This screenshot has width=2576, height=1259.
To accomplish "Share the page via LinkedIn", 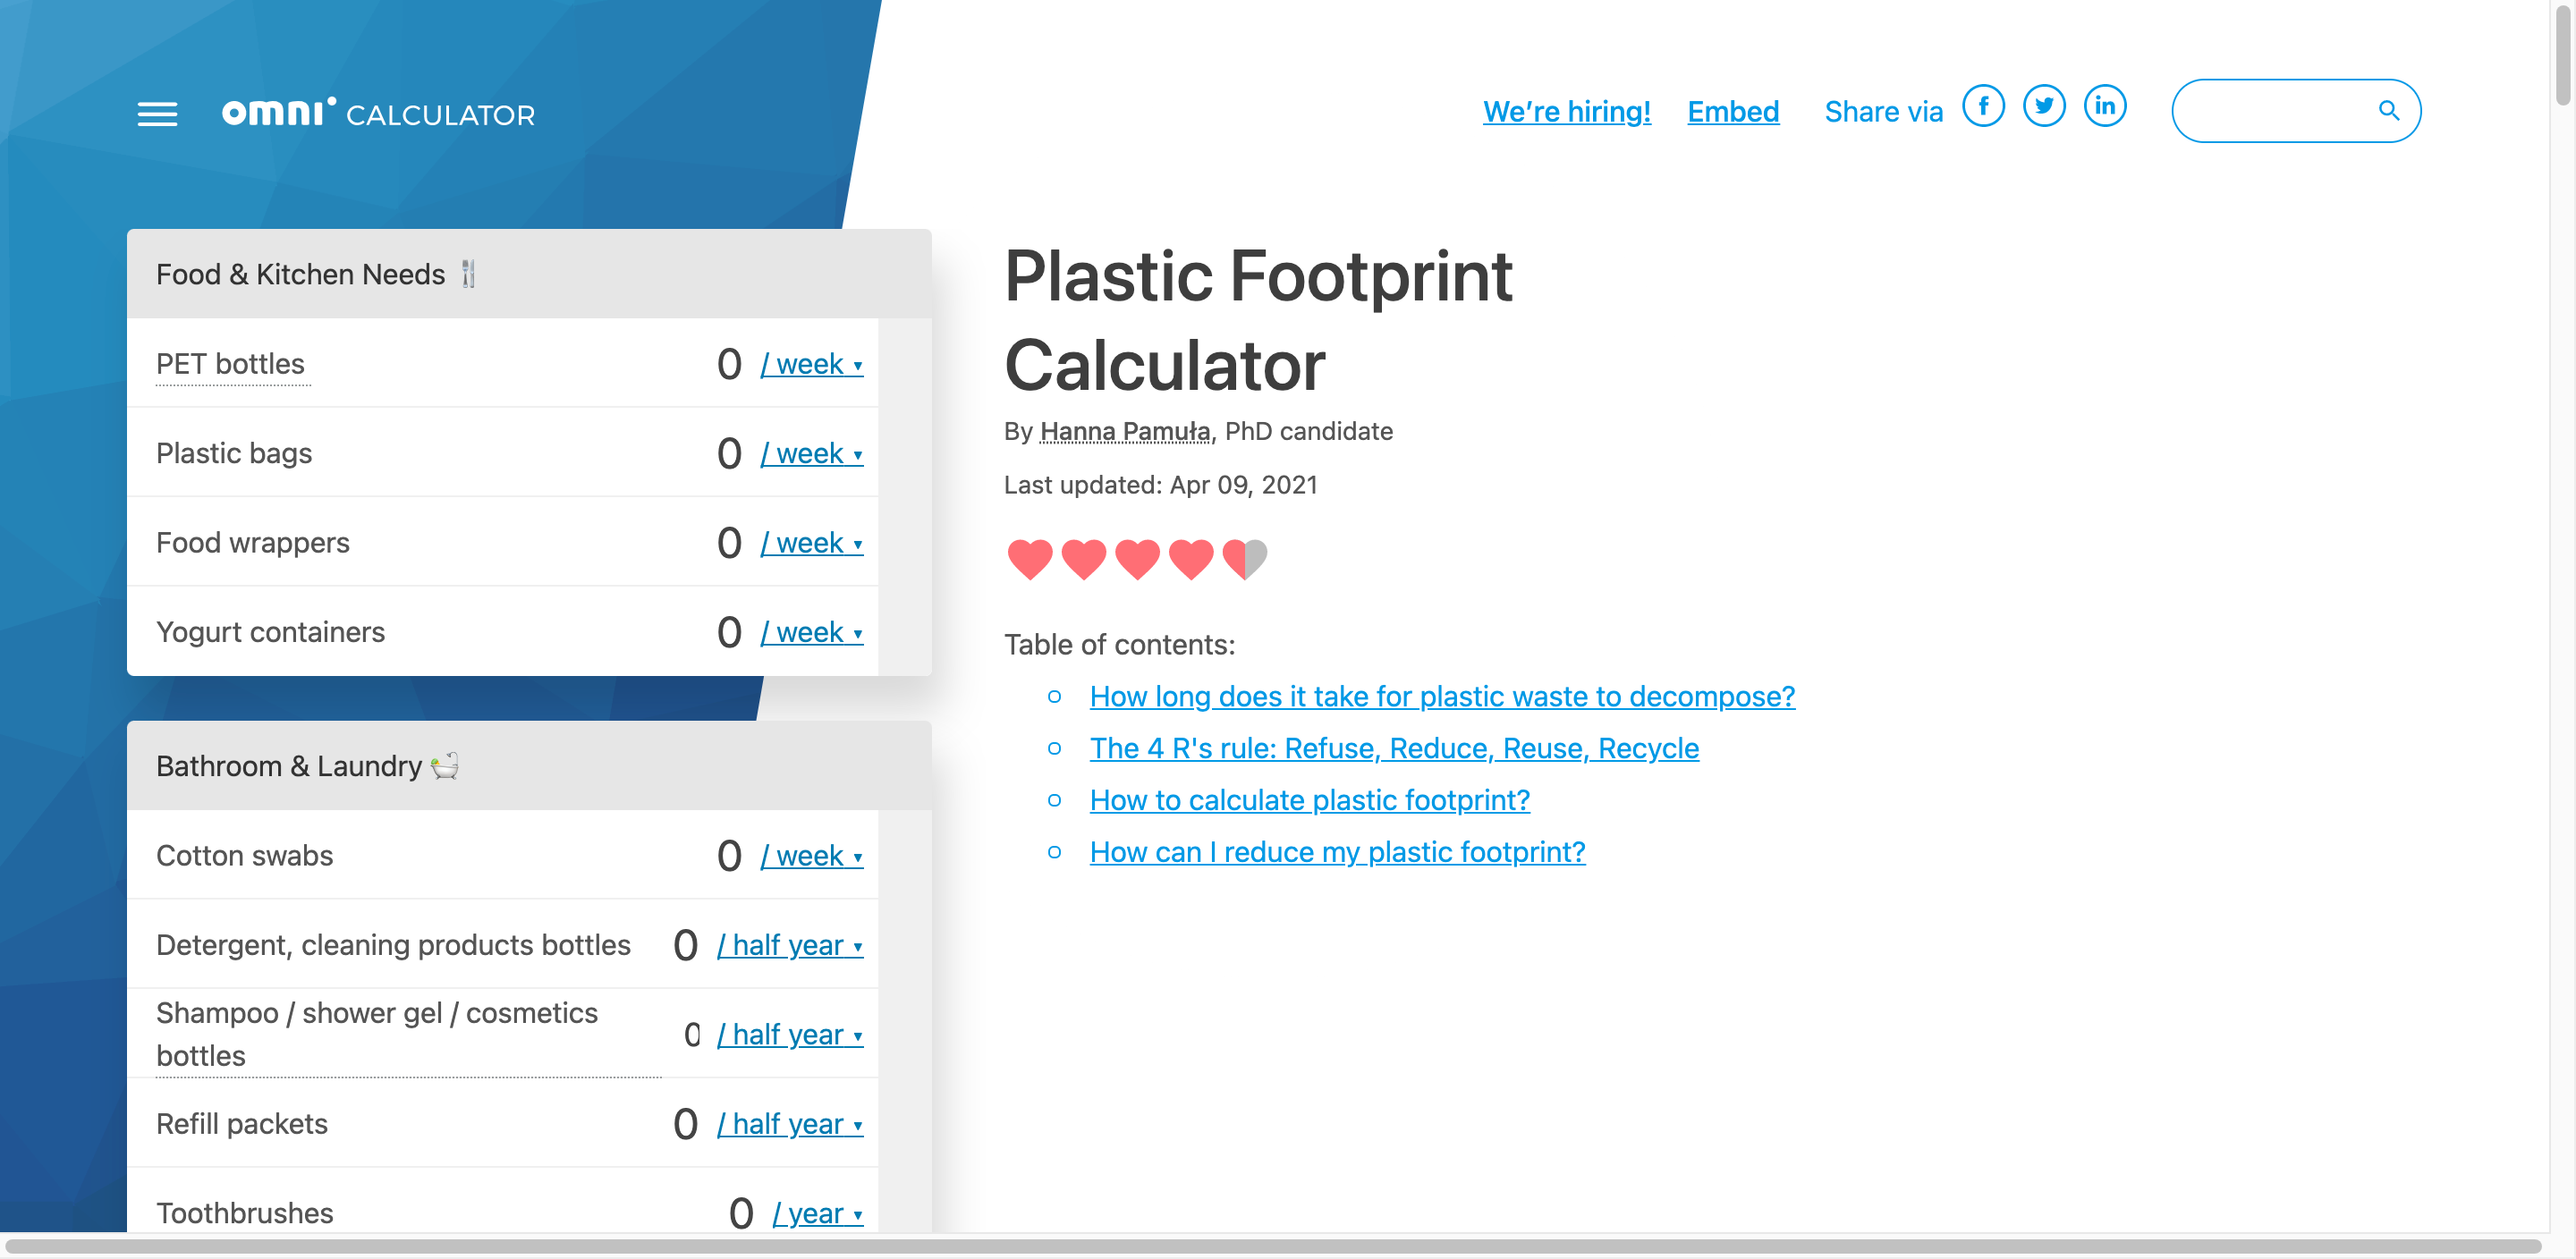I will pos(2106,106).
